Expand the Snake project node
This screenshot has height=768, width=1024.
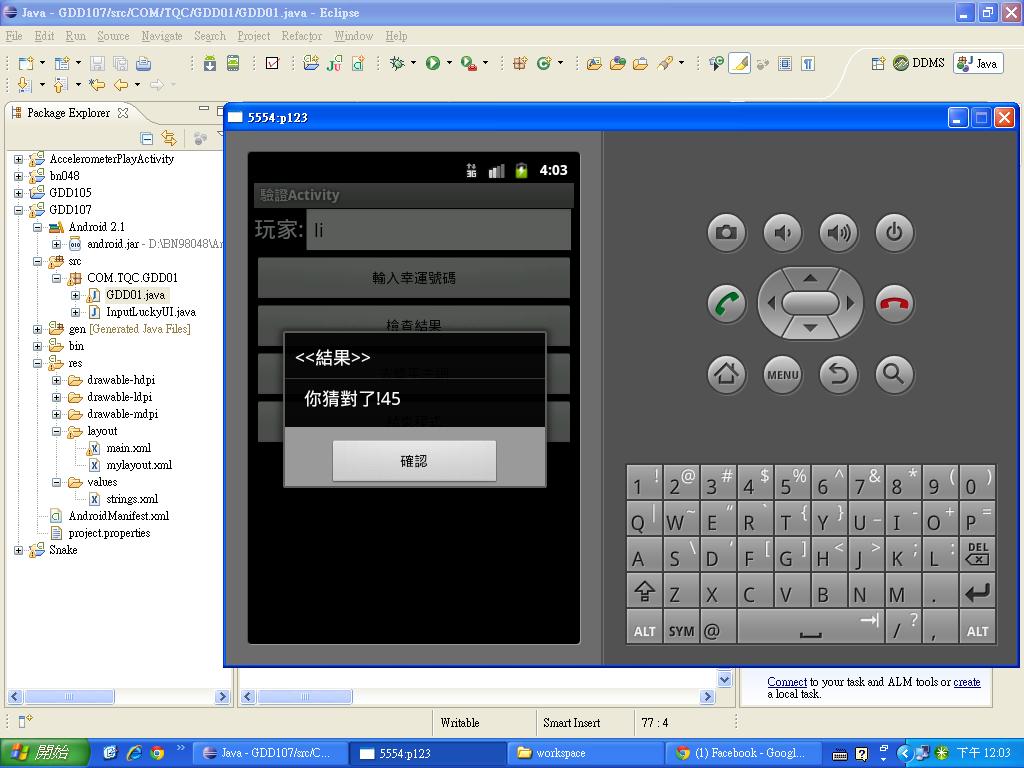18,550
